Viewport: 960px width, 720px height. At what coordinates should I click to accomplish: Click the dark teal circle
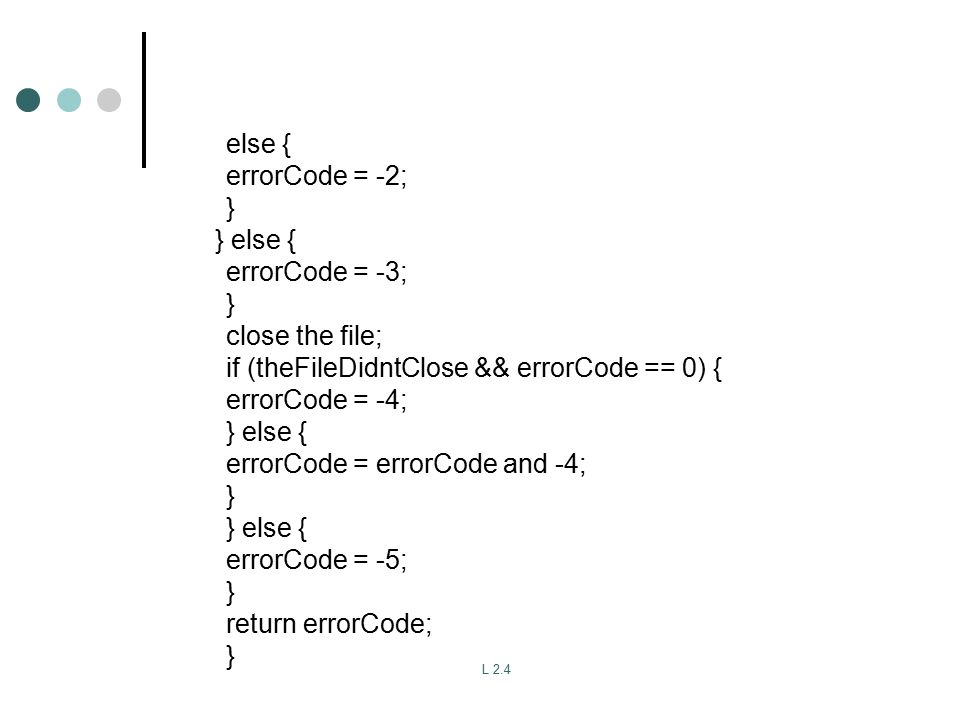[28, 100]
